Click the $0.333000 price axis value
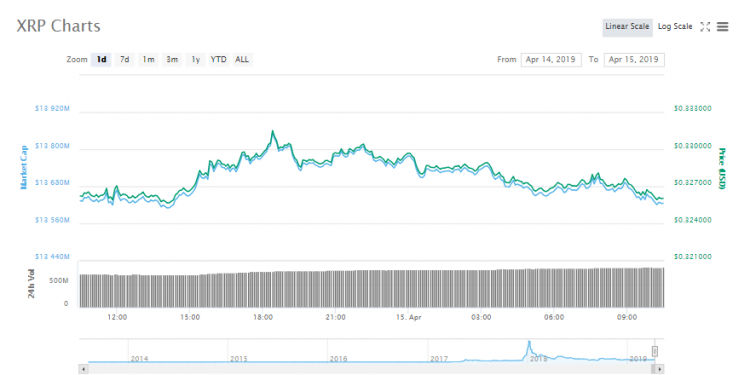 click(693, 109)
